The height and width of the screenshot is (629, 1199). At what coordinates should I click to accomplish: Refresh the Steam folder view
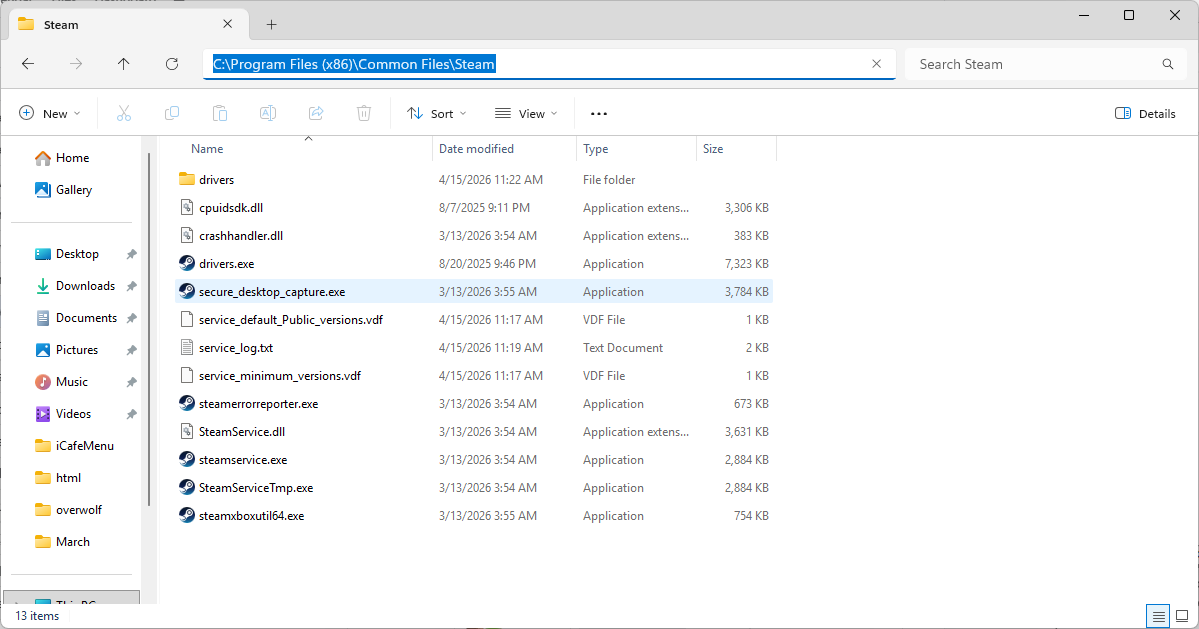[x=172, y=64]
